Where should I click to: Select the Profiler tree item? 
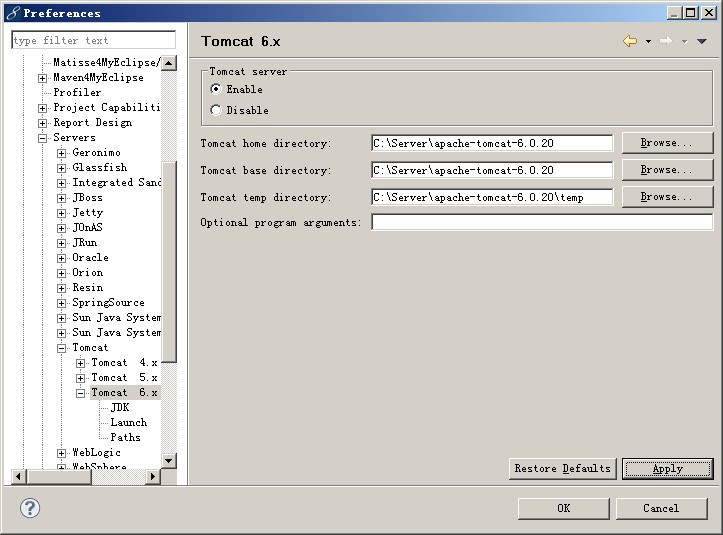[77, 92]
